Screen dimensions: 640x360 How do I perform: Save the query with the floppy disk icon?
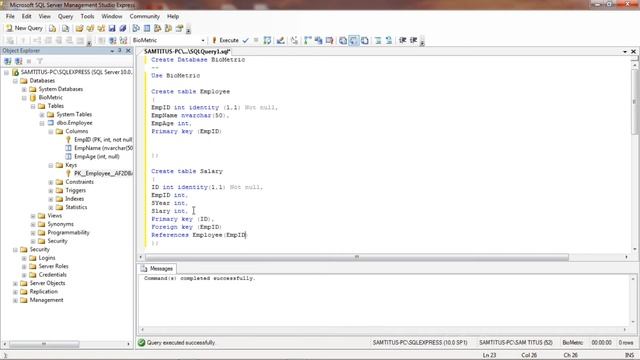click(x=112, y=28)
